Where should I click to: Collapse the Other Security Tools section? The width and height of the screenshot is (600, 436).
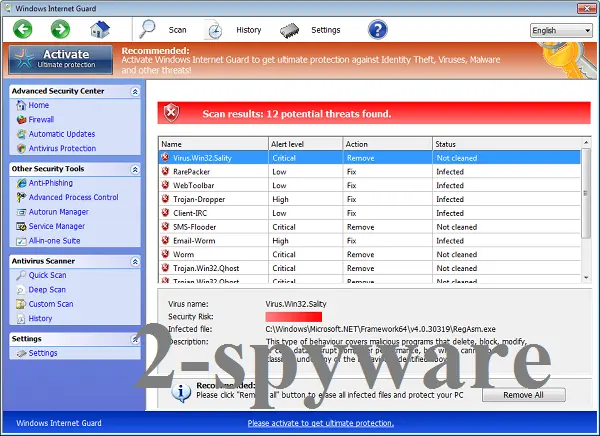pyautogui.click(x=135, y=169)
